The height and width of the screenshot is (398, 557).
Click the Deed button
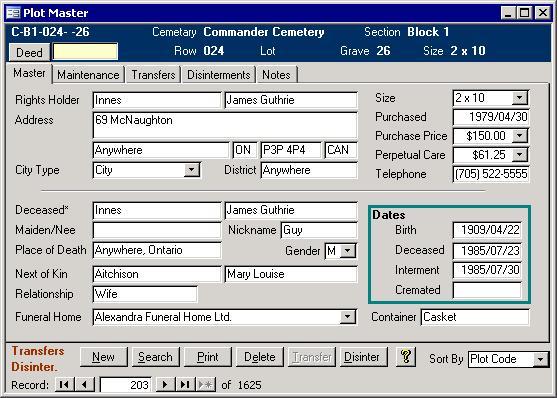[29, 53]
